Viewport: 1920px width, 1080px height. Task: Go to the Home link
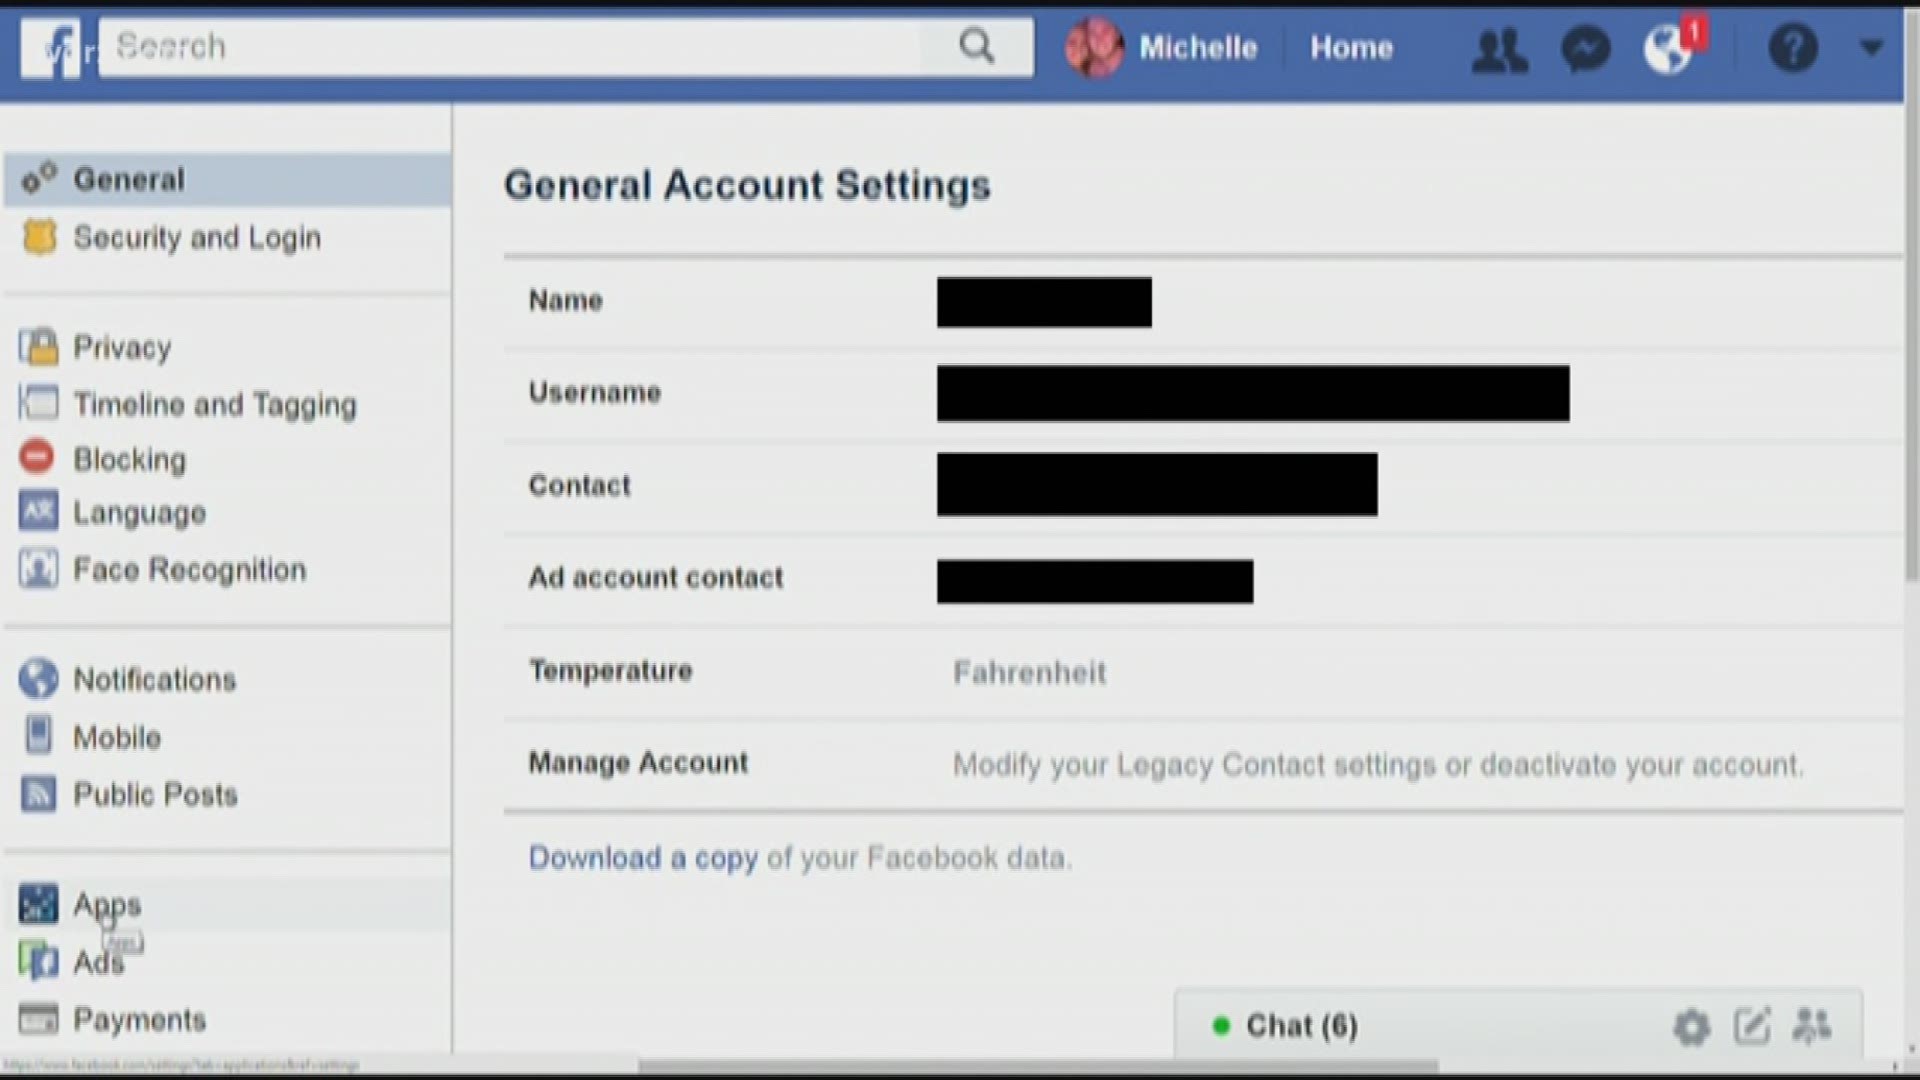(x=1351, y=47)
